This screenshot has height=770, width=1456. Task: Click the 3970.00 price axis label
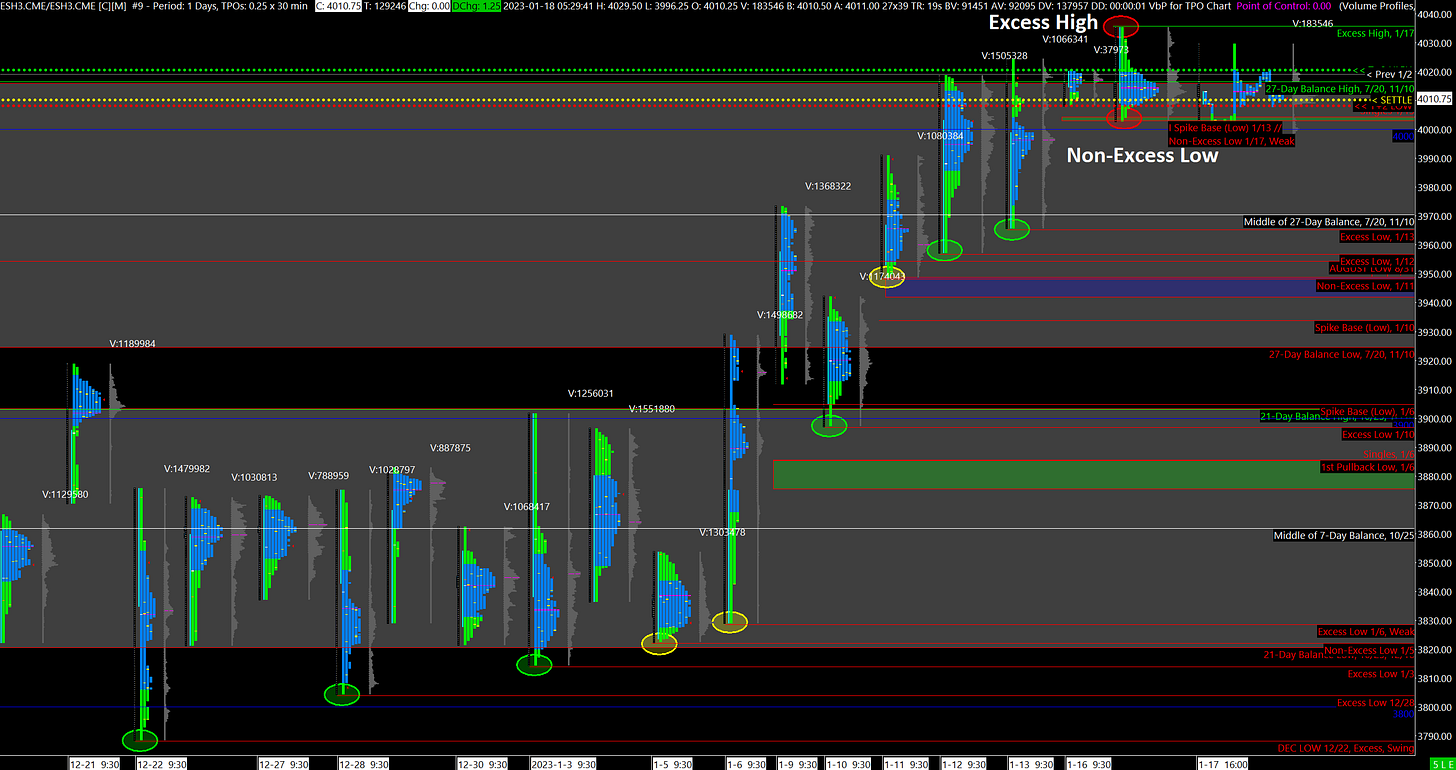(x=1435, y=216)
